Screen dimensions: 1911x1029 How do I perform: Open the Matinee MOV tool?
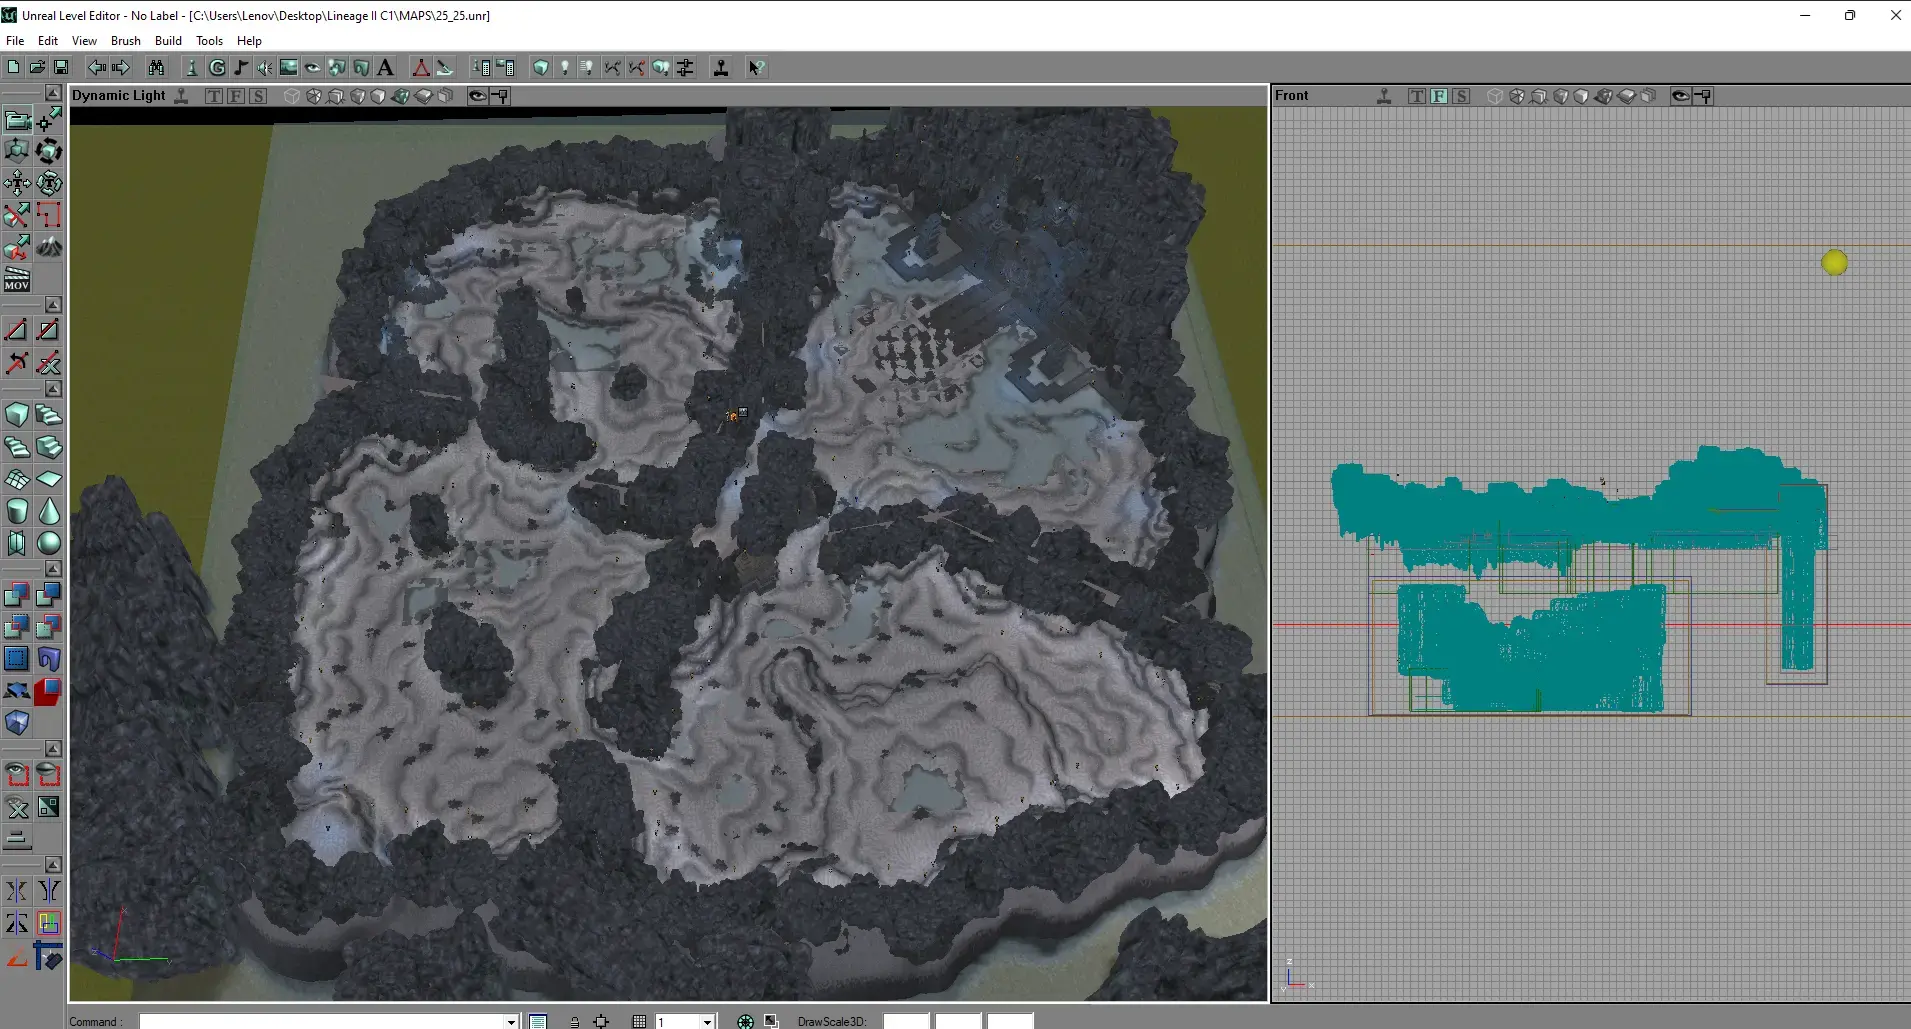pyautogui.click(x=17, y=280)
